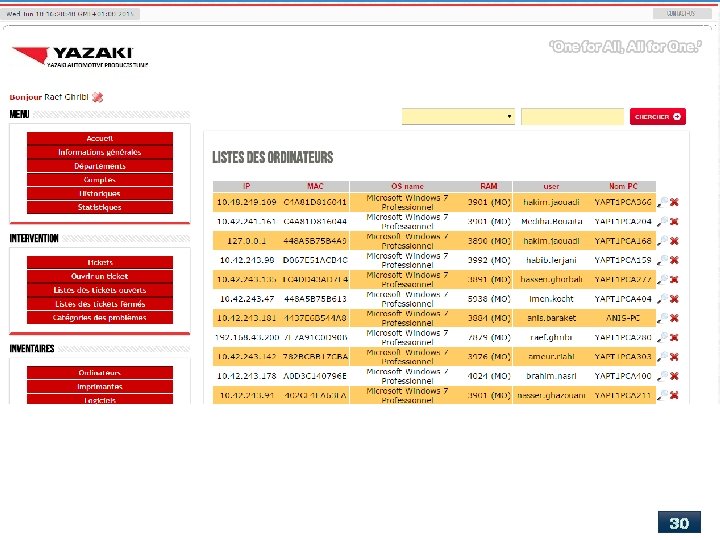Screen dimensions: 720x540
Task: Open Imprimantes under Inventaires
Action: (x=100, y=386)
